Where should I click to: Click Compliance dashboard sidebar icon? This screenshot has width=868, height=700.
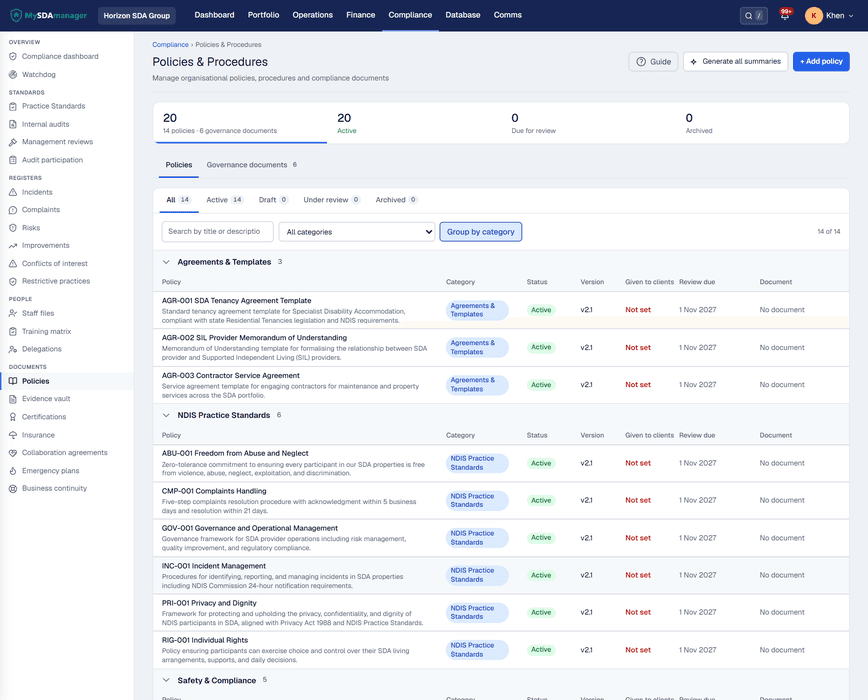point(13,56)
